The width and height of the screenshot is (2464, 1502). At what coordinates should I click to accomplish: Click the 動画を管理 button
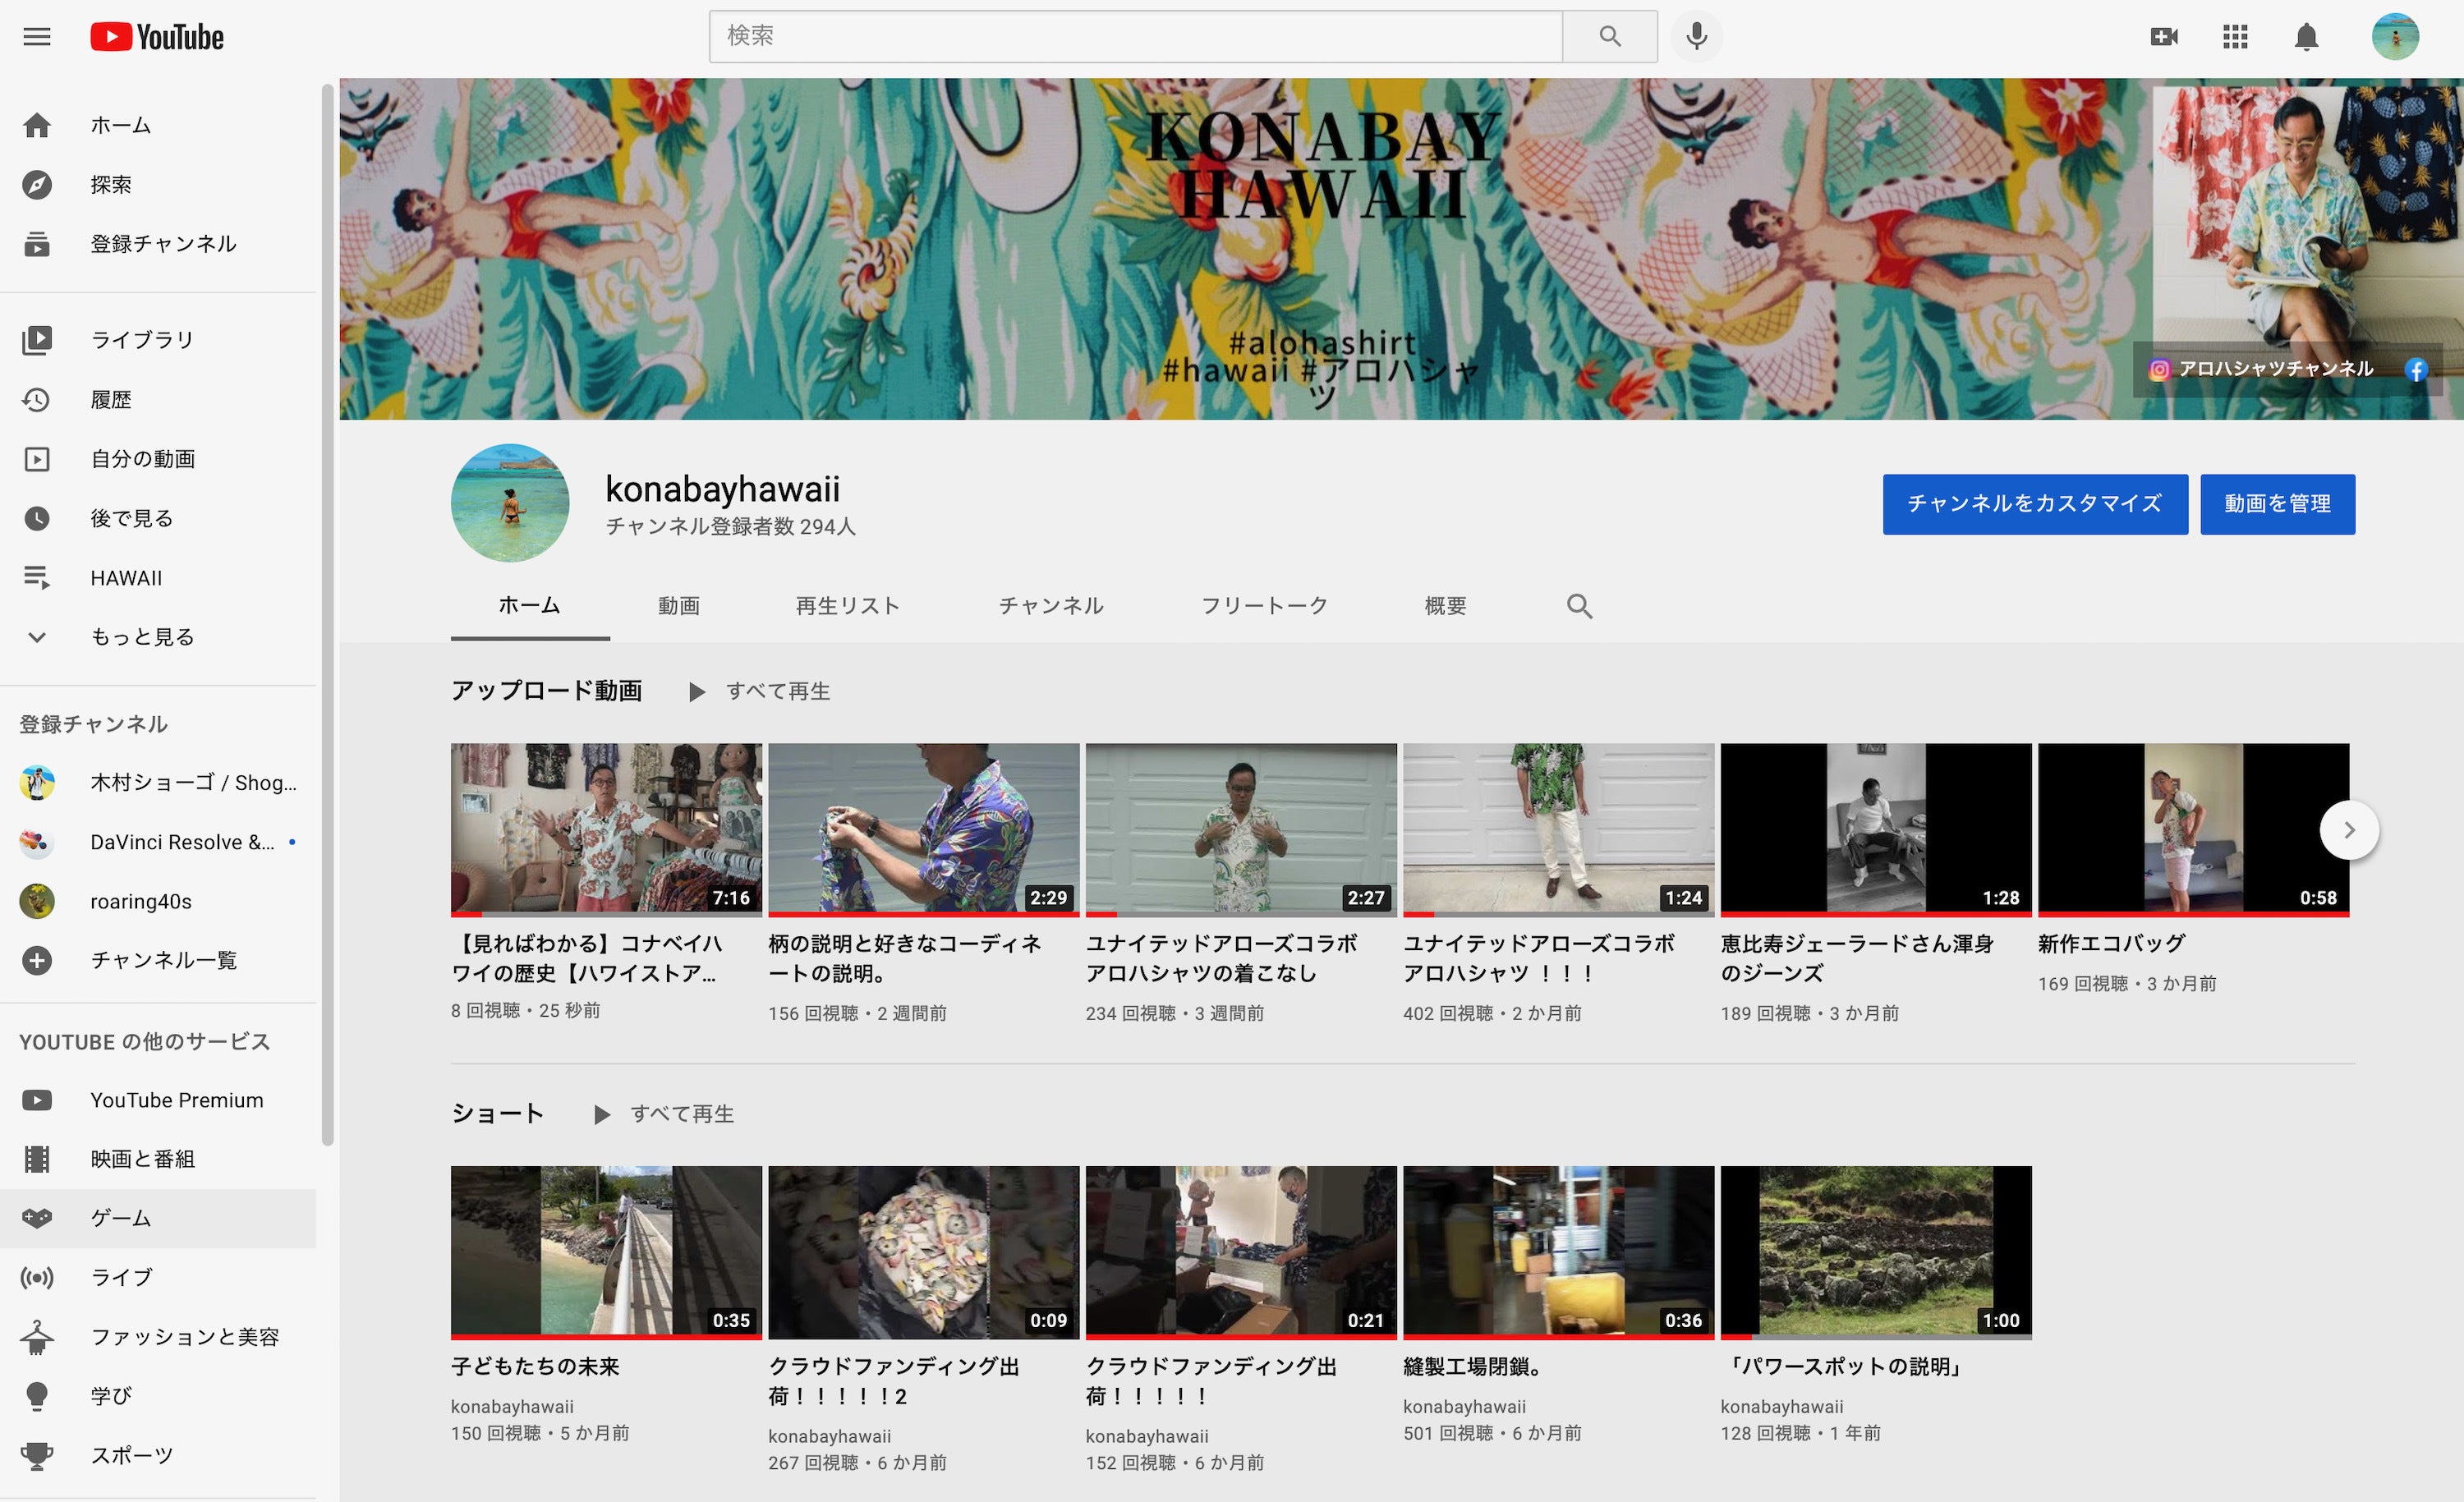pos(2277,504)
